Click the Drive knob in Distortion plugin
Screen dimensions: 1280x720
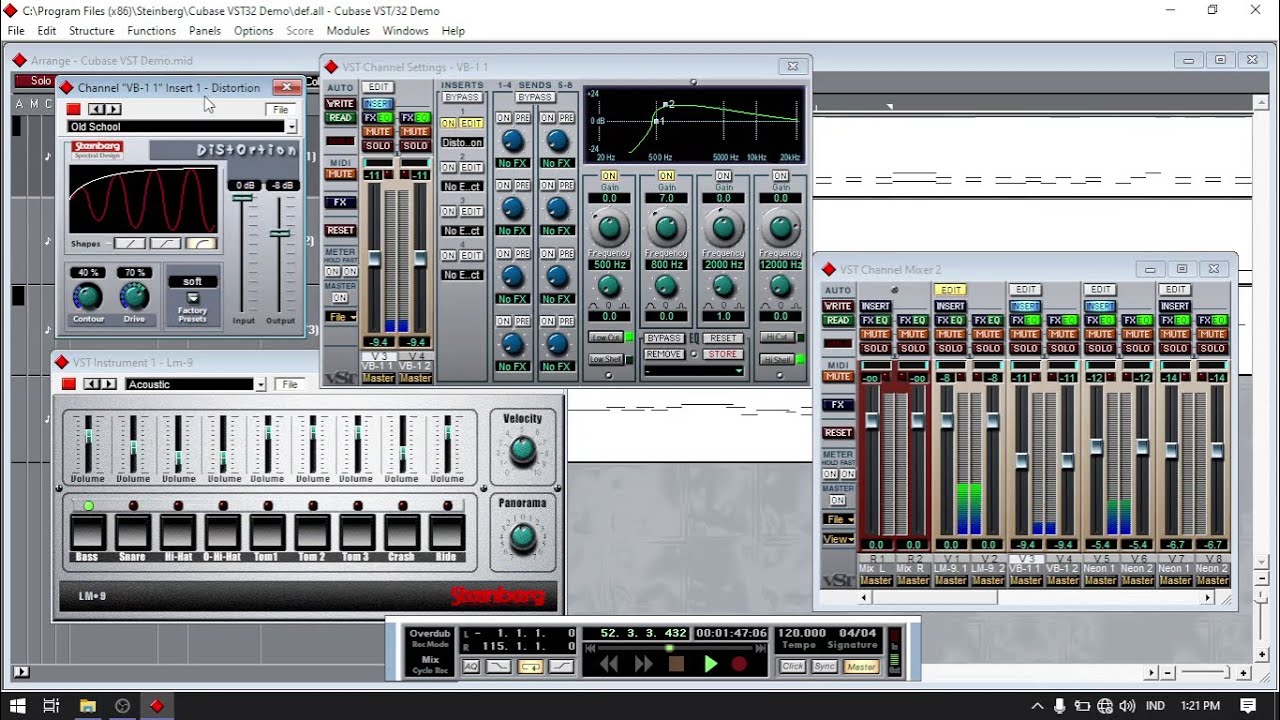[x=133, y=296]
